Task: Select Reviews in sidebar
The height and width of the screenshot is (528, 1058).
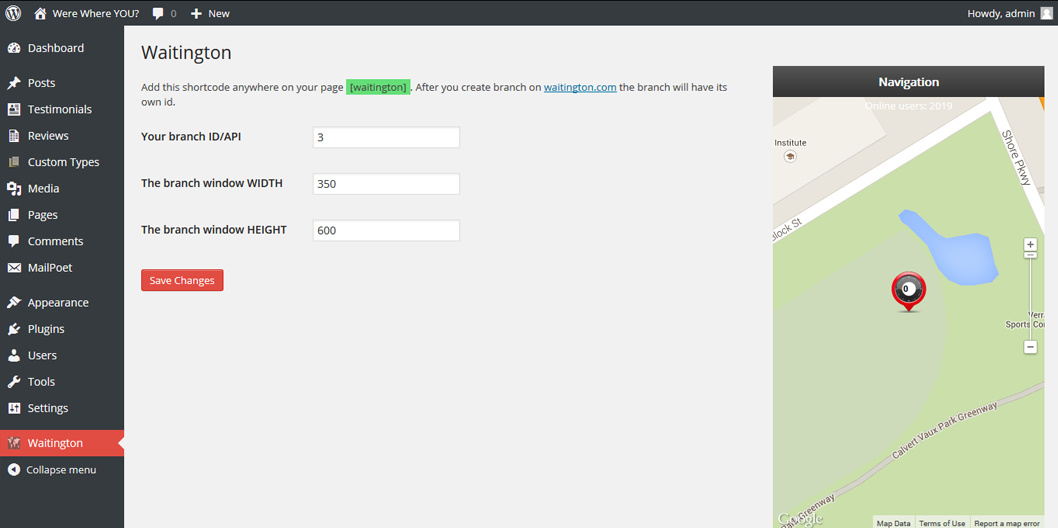Action: pyautogui.click(x=48, y=136)
